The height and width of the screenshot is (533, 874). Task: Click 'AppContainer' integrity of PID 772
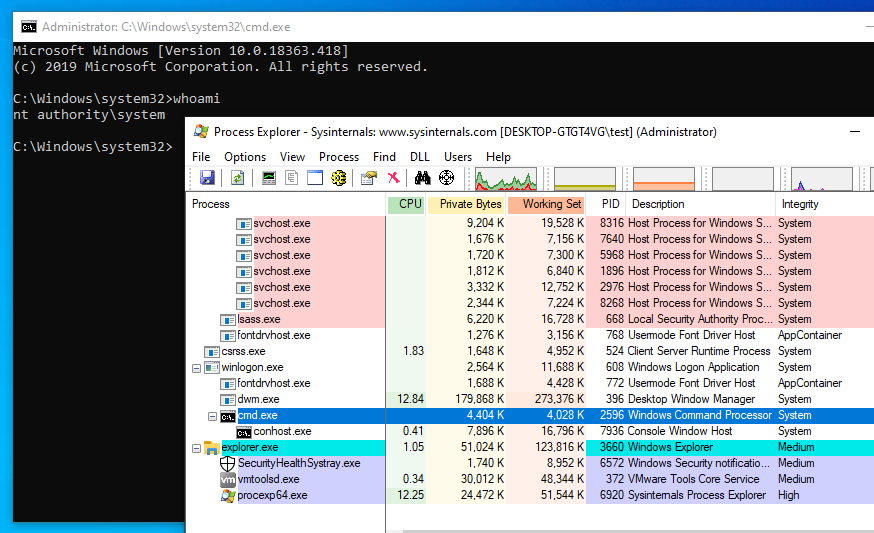point(809,383)
